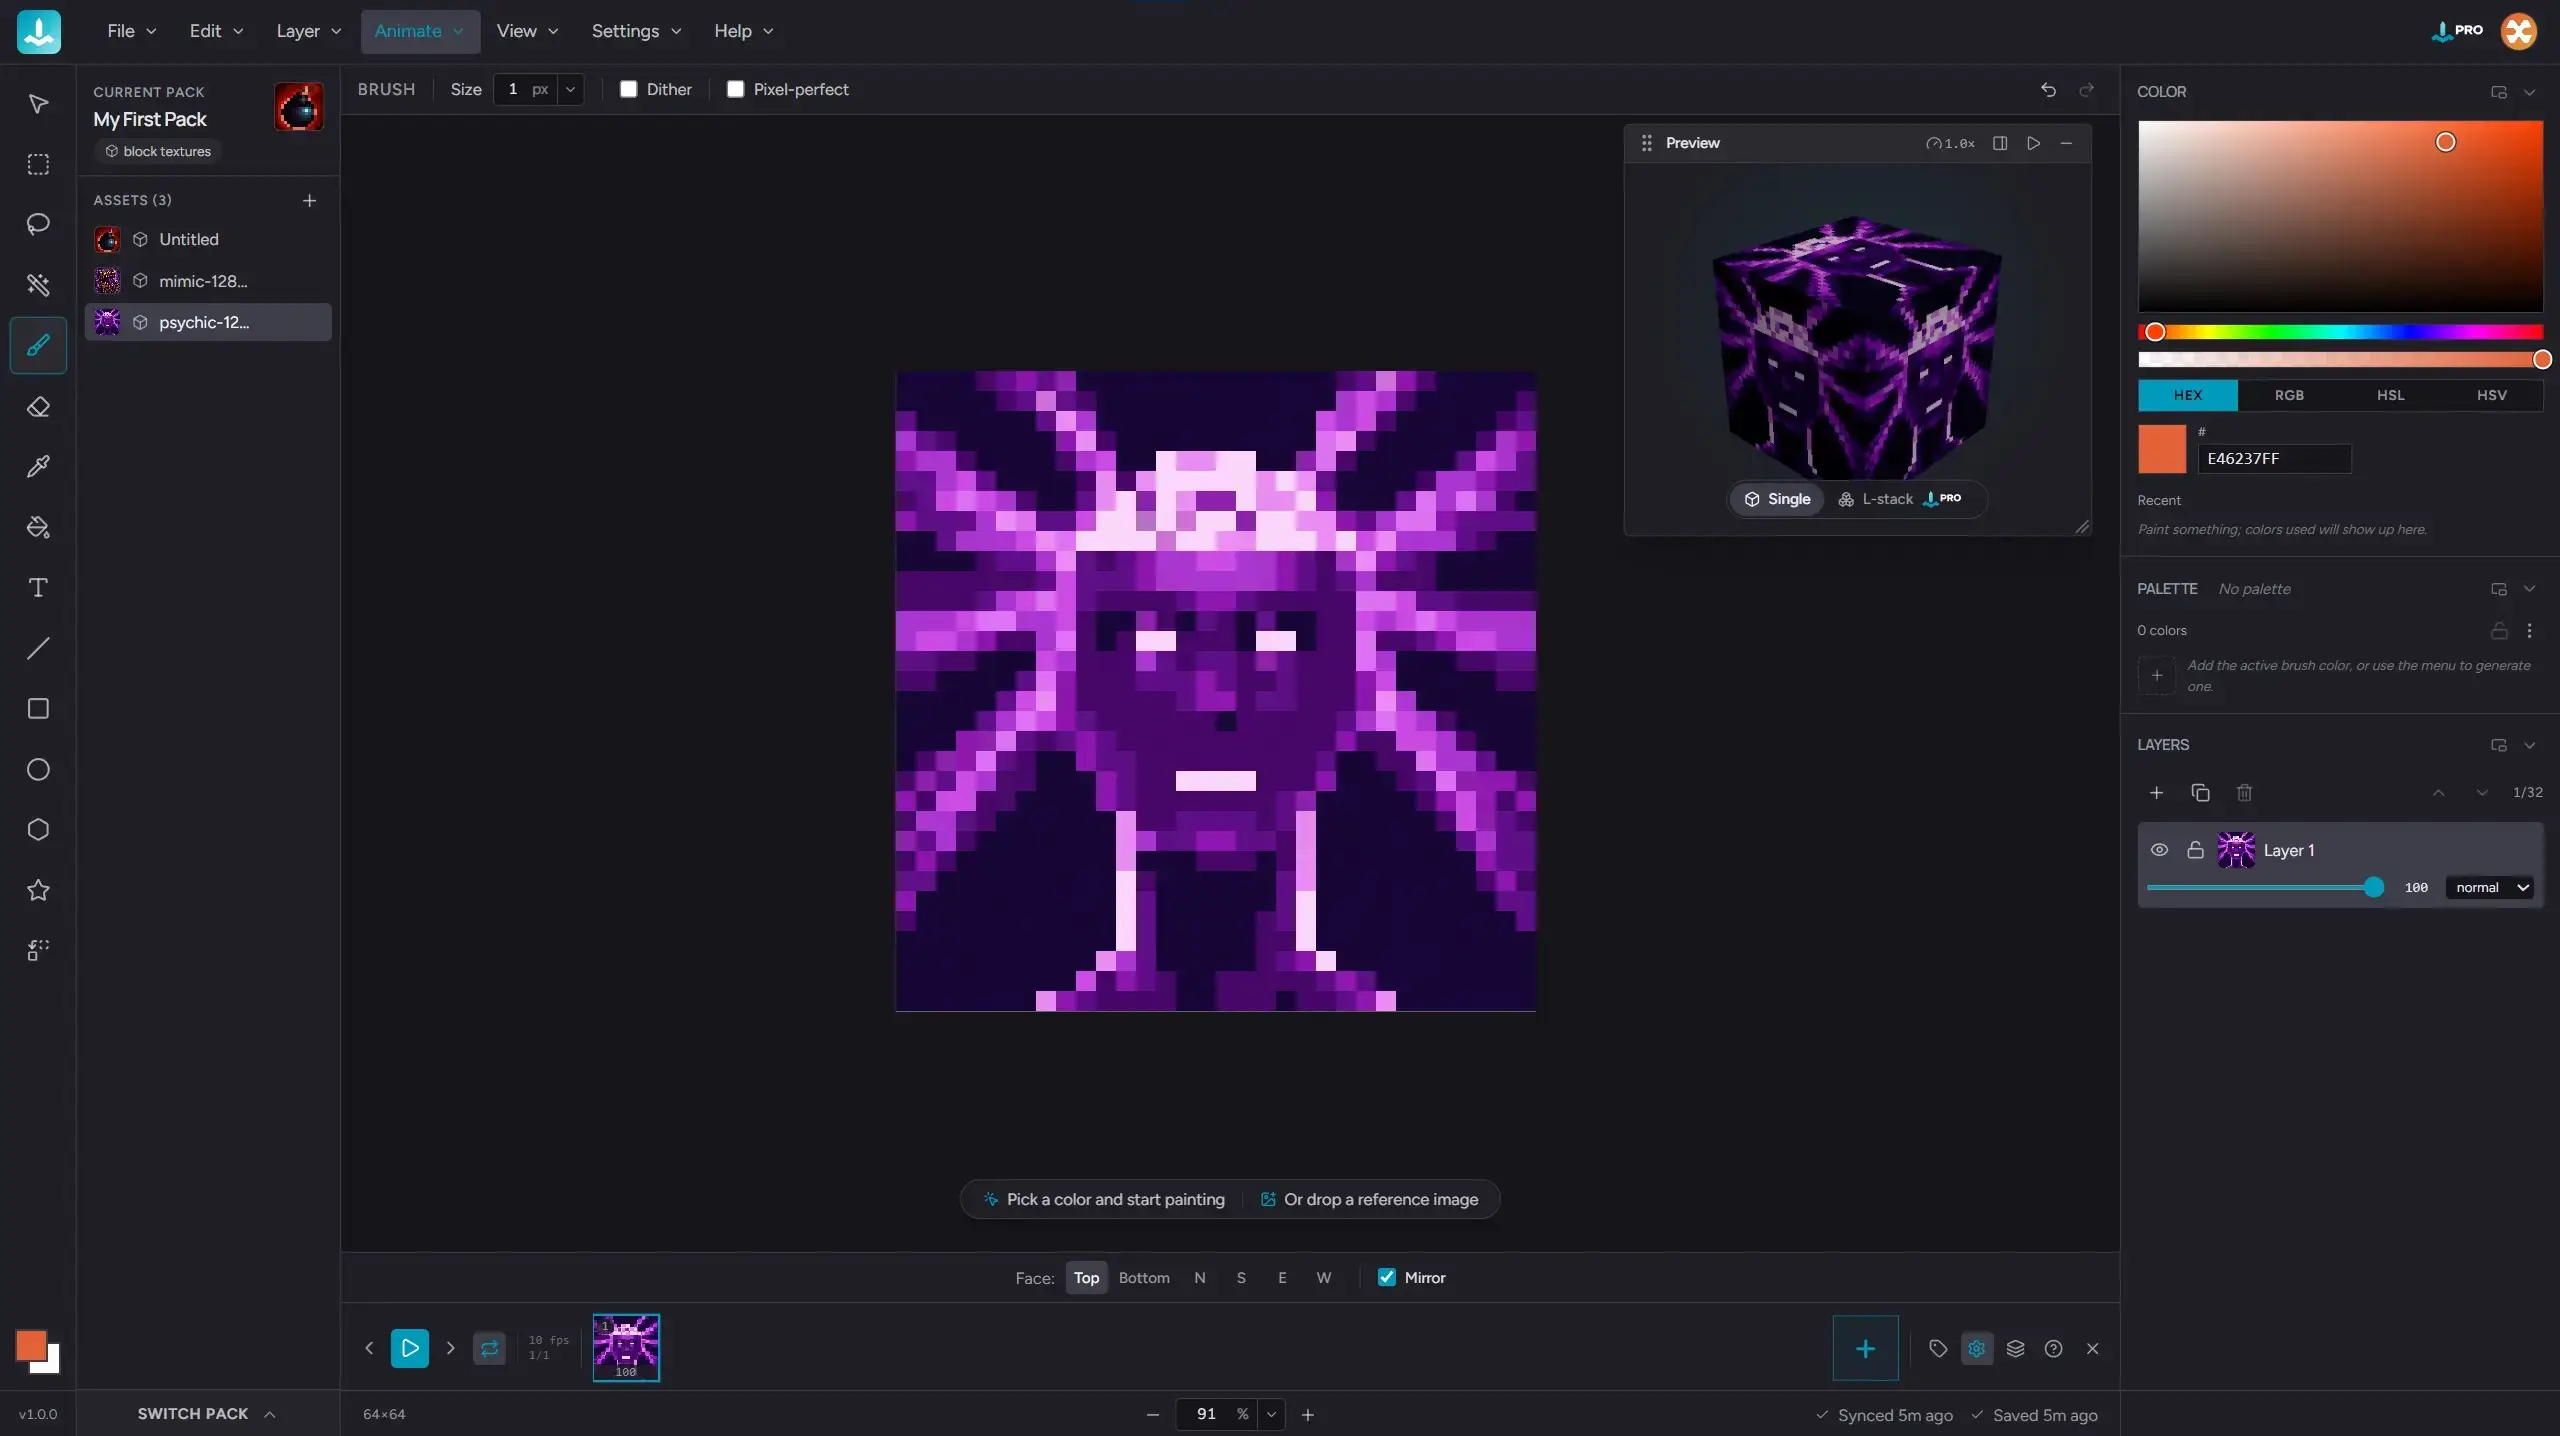The width and height of the screenshot is (2560, 1436).
Task: Select the rectangle shape tool
Action: (x=38, y=709)
